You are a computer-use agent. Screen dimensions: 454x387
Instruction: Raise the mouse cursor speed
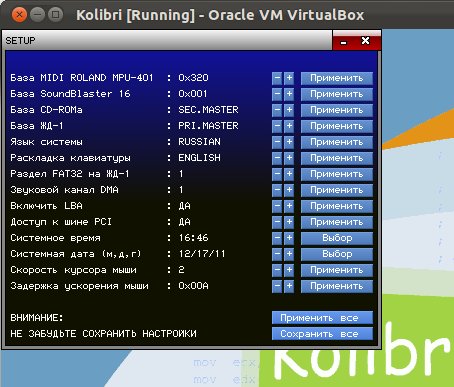[289, 270]
